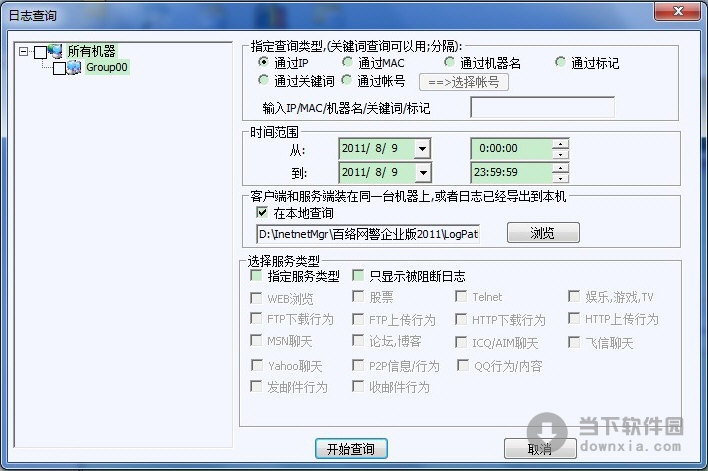The height and width of the screenshot is (471, 708).
Task: Click the 23:59:59 end time field
Action: pyautogui.click(x=512, y=173)
